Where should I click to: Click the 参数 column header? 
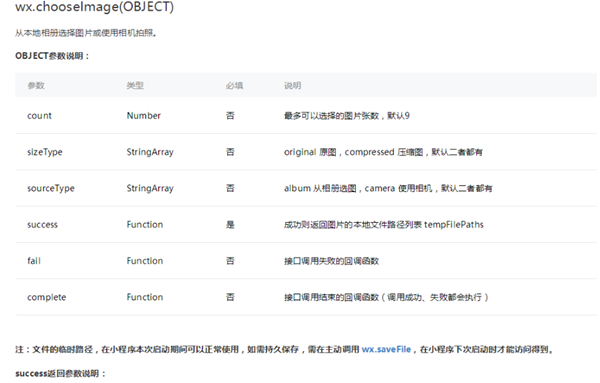tap(36, 85)
